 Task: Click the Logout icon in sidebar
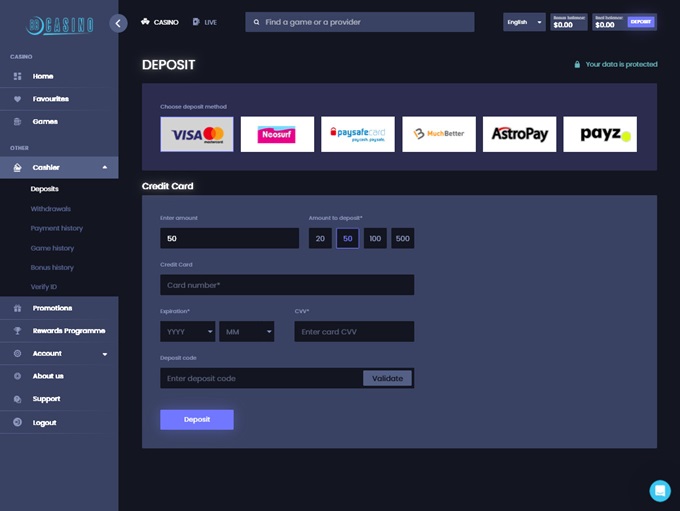point(17,423)
